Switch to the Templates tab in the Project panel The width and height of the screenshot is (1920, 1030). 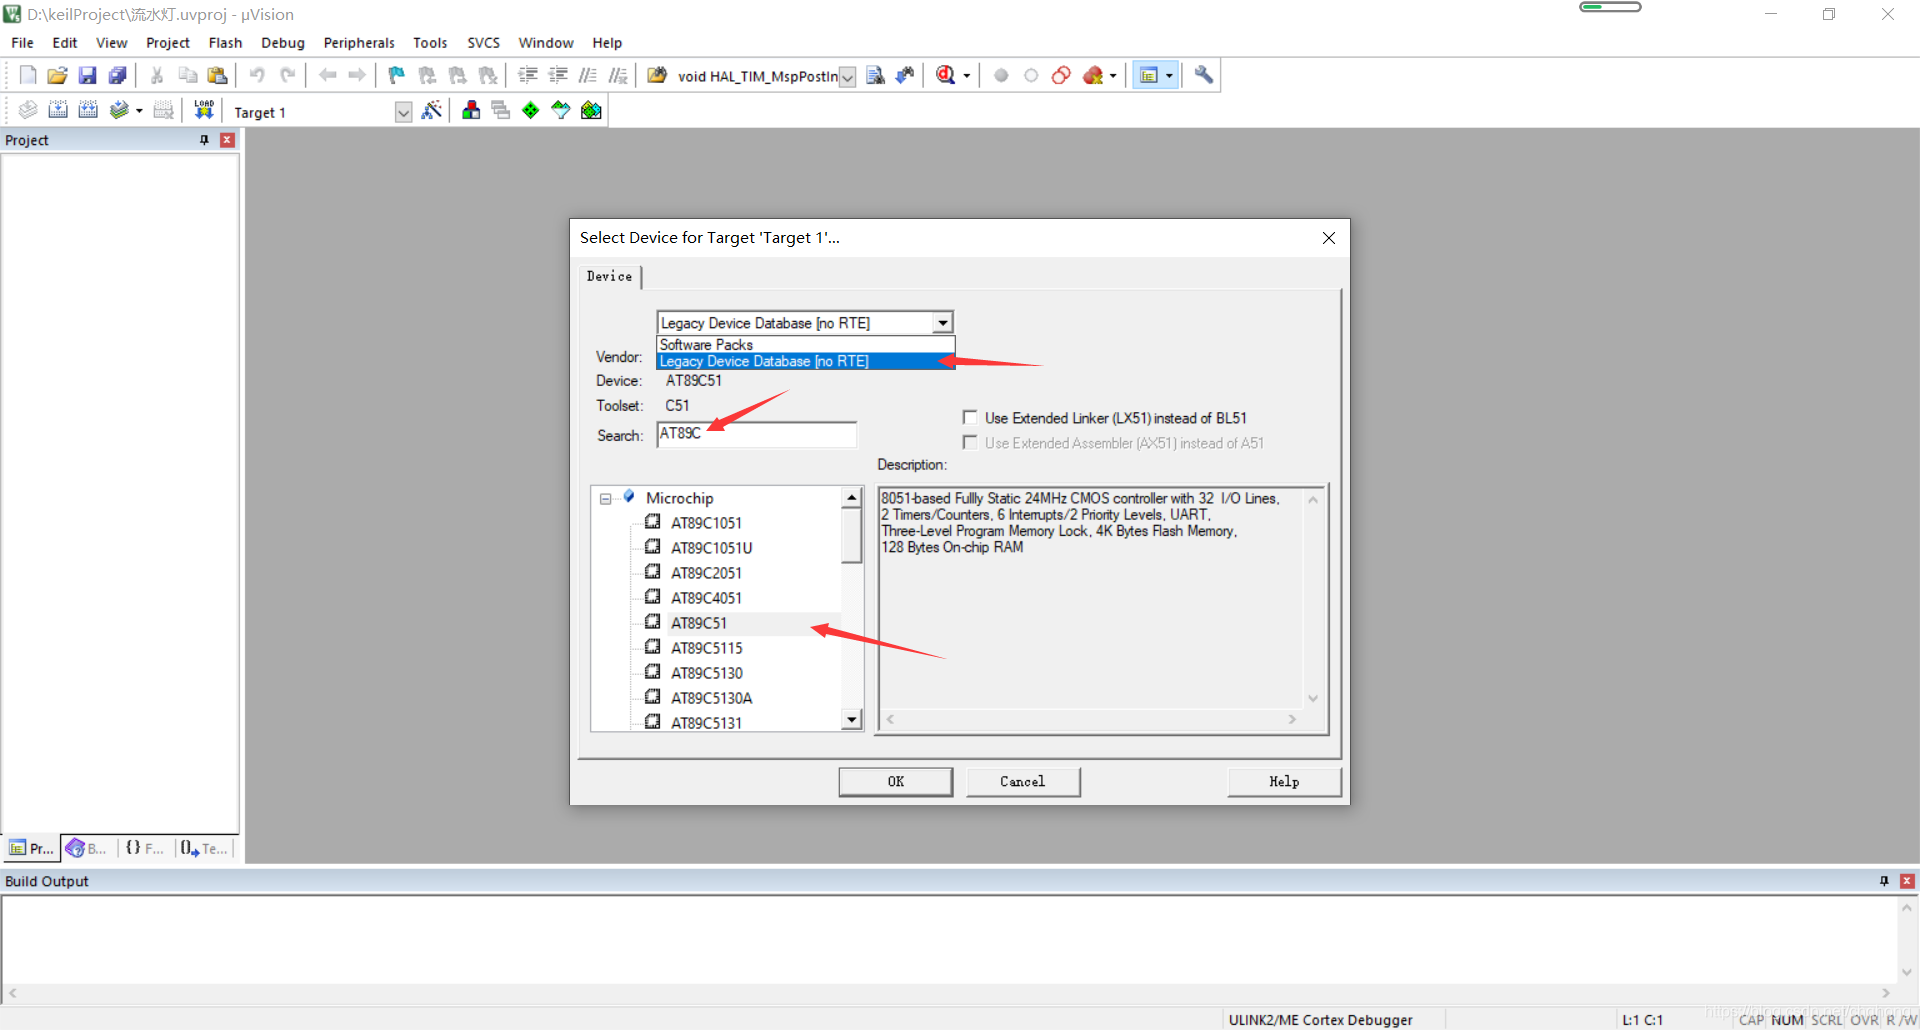click(x=205, y=848)
